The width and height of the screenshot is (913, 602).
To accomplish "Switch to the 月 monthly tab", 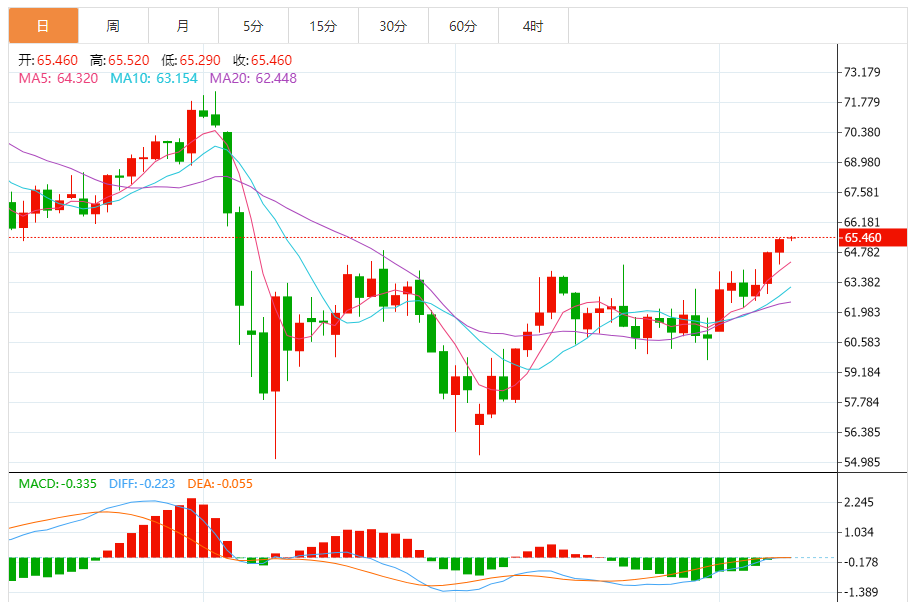I will (x=183, y=26).
